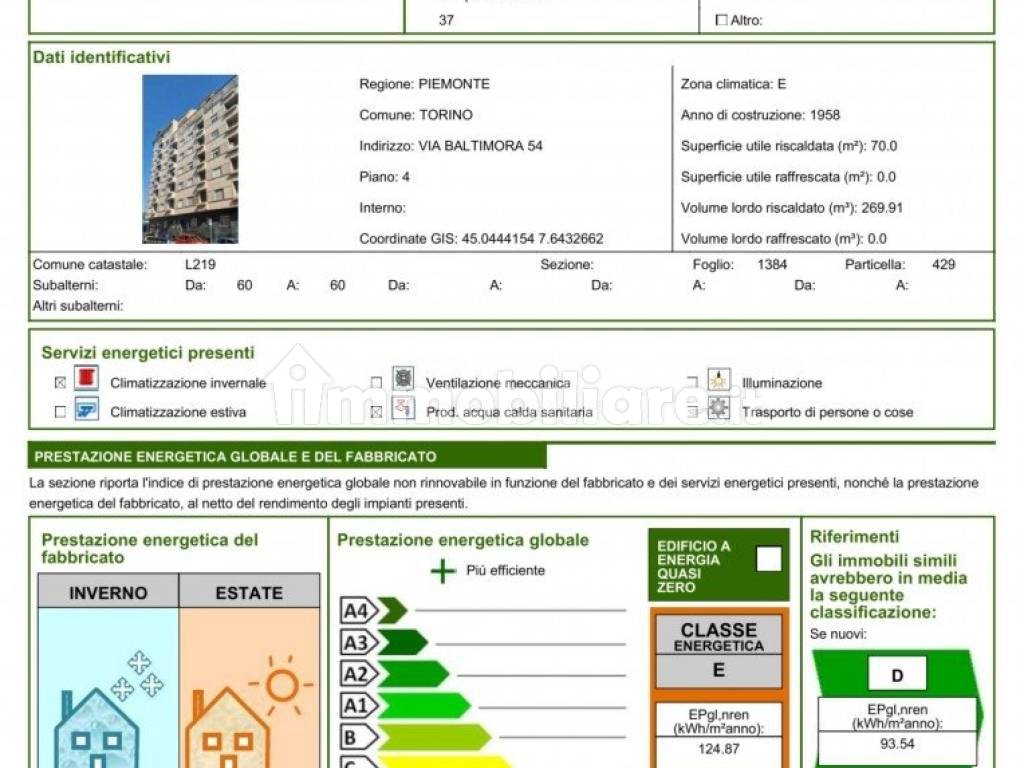The image size is (1024, 768).
Task: Click the Illuminazione light bulb icon
Action: pos(719,379)
